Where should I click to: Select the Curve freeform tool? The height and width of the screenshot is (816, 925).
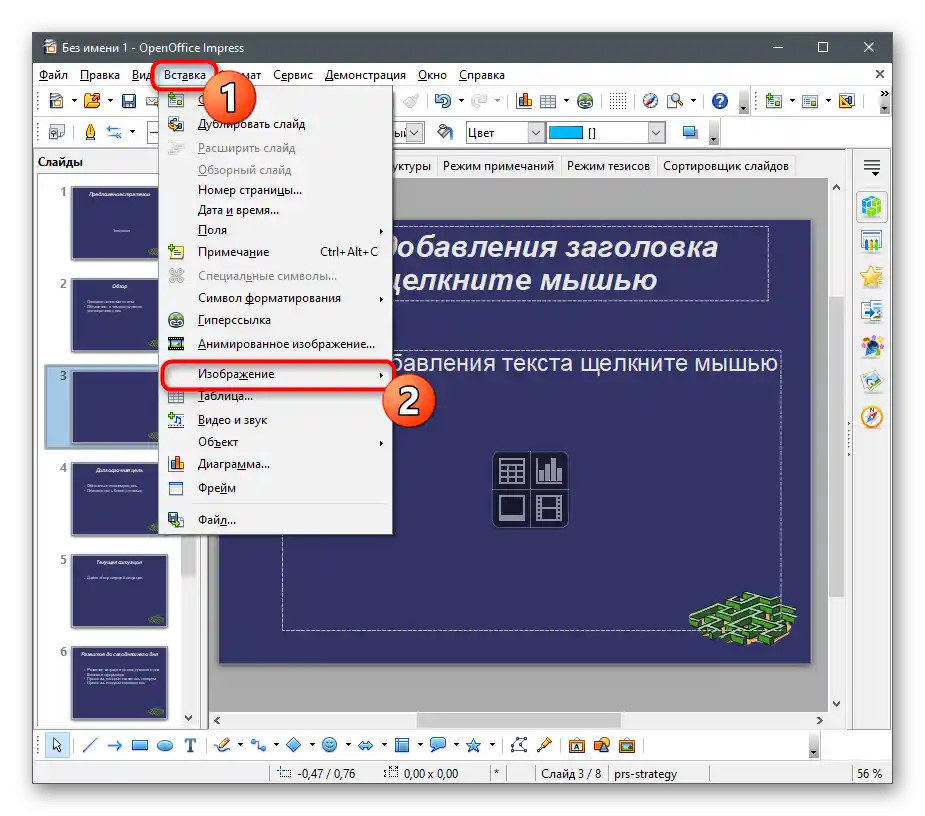pyautogui.click(x=222, y=745)
